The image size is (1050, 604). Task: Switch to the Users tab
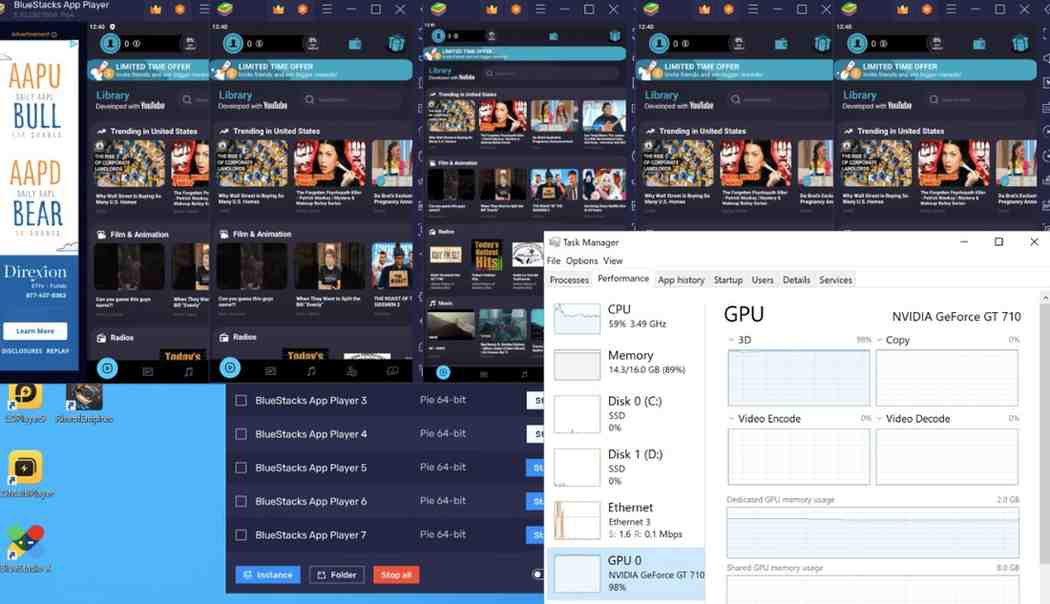point(762,280)
